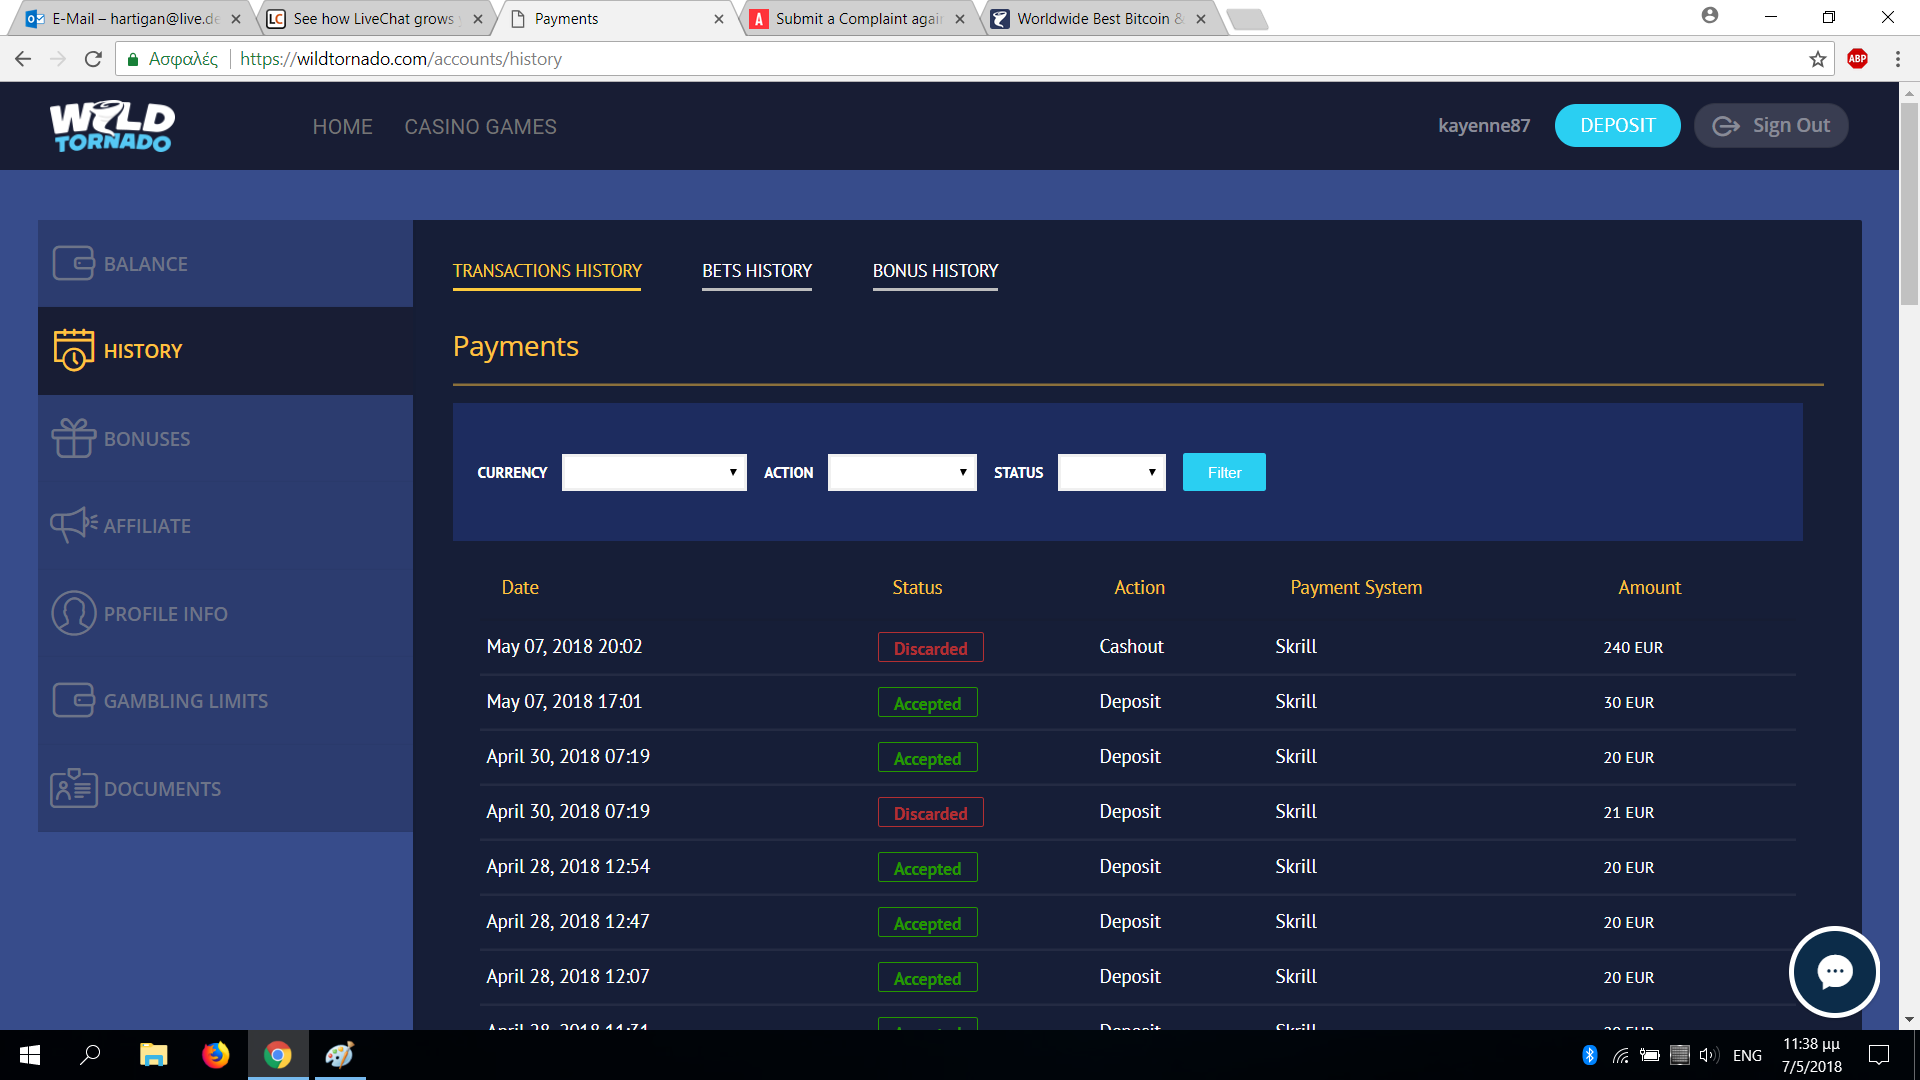Click the Deposit button
Viewport: 1920px width, 1080px height.
pos(1617,125)
